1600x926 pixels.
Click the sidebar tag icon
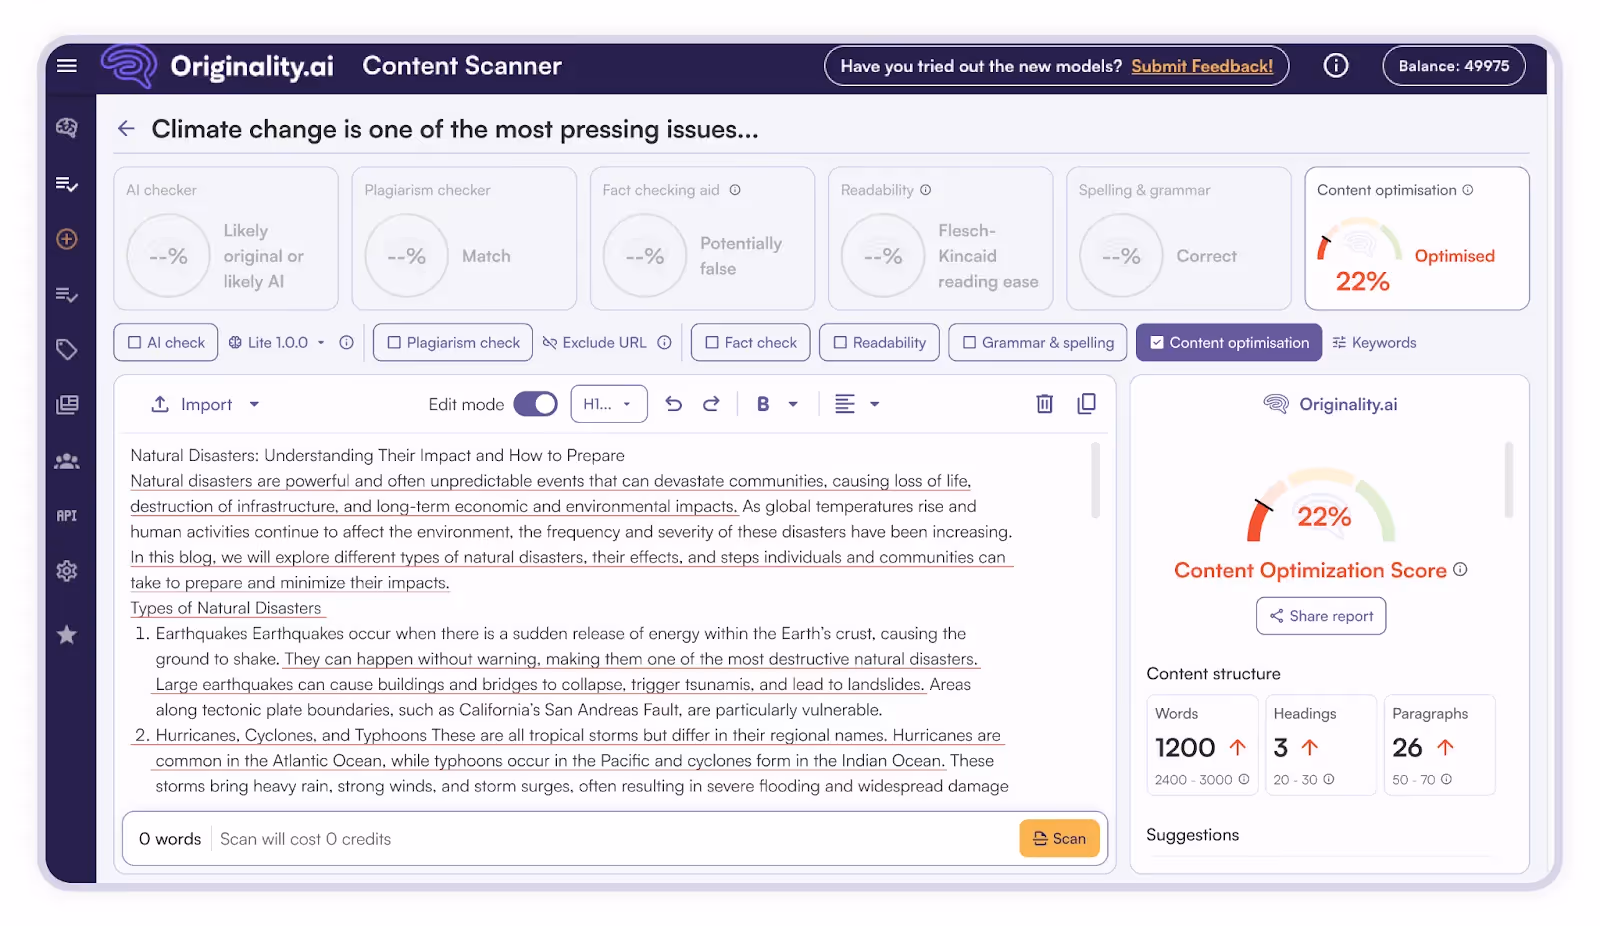[x=67, y=349]
